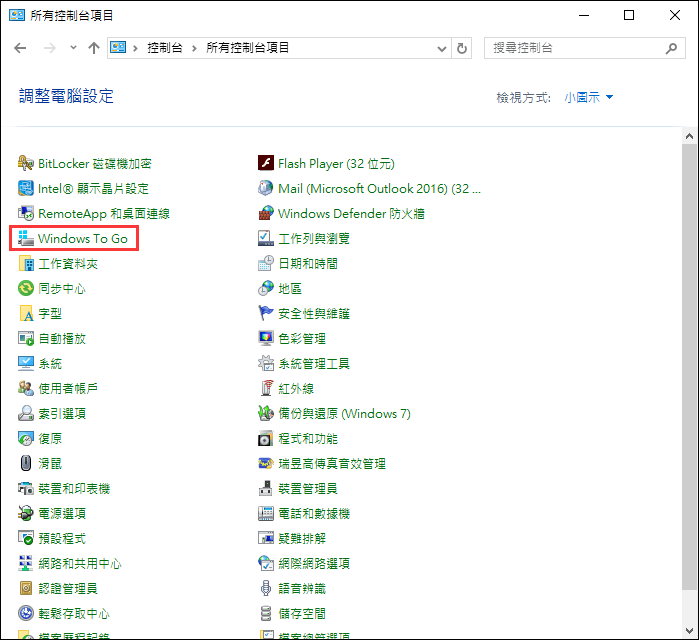
Task: Click the vertical scrollbar thumb
Action: 689,366
